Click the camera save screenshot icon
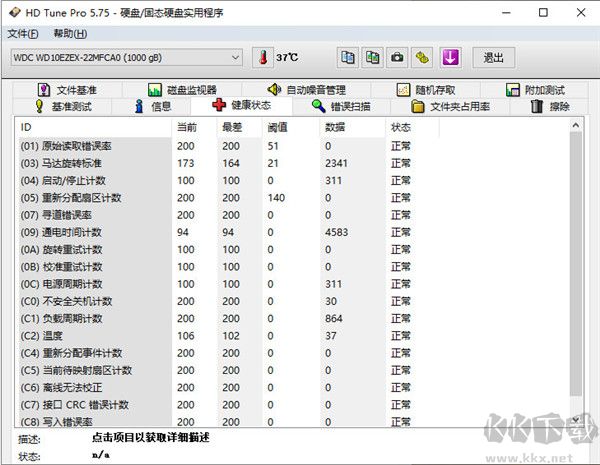 coord(397,58)
